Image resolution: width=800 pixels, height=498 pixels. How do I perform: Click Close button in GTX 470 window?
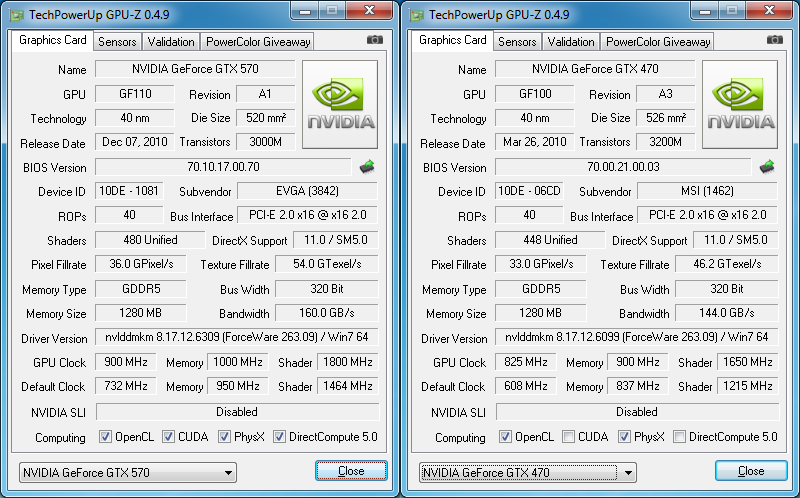(x=751, y=470)
